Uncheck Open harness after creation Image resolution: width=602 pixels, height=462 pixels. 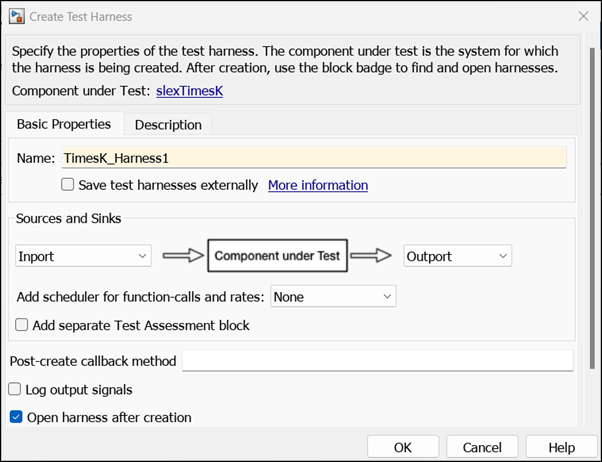(15, 417)
